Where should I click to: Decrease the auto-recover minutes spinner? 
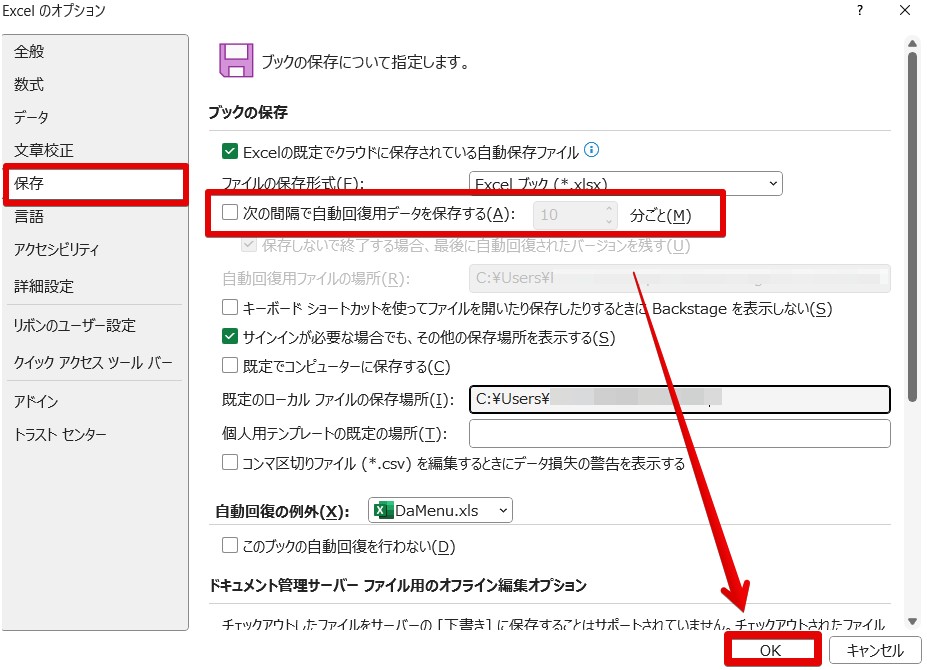tap(609, 221)
